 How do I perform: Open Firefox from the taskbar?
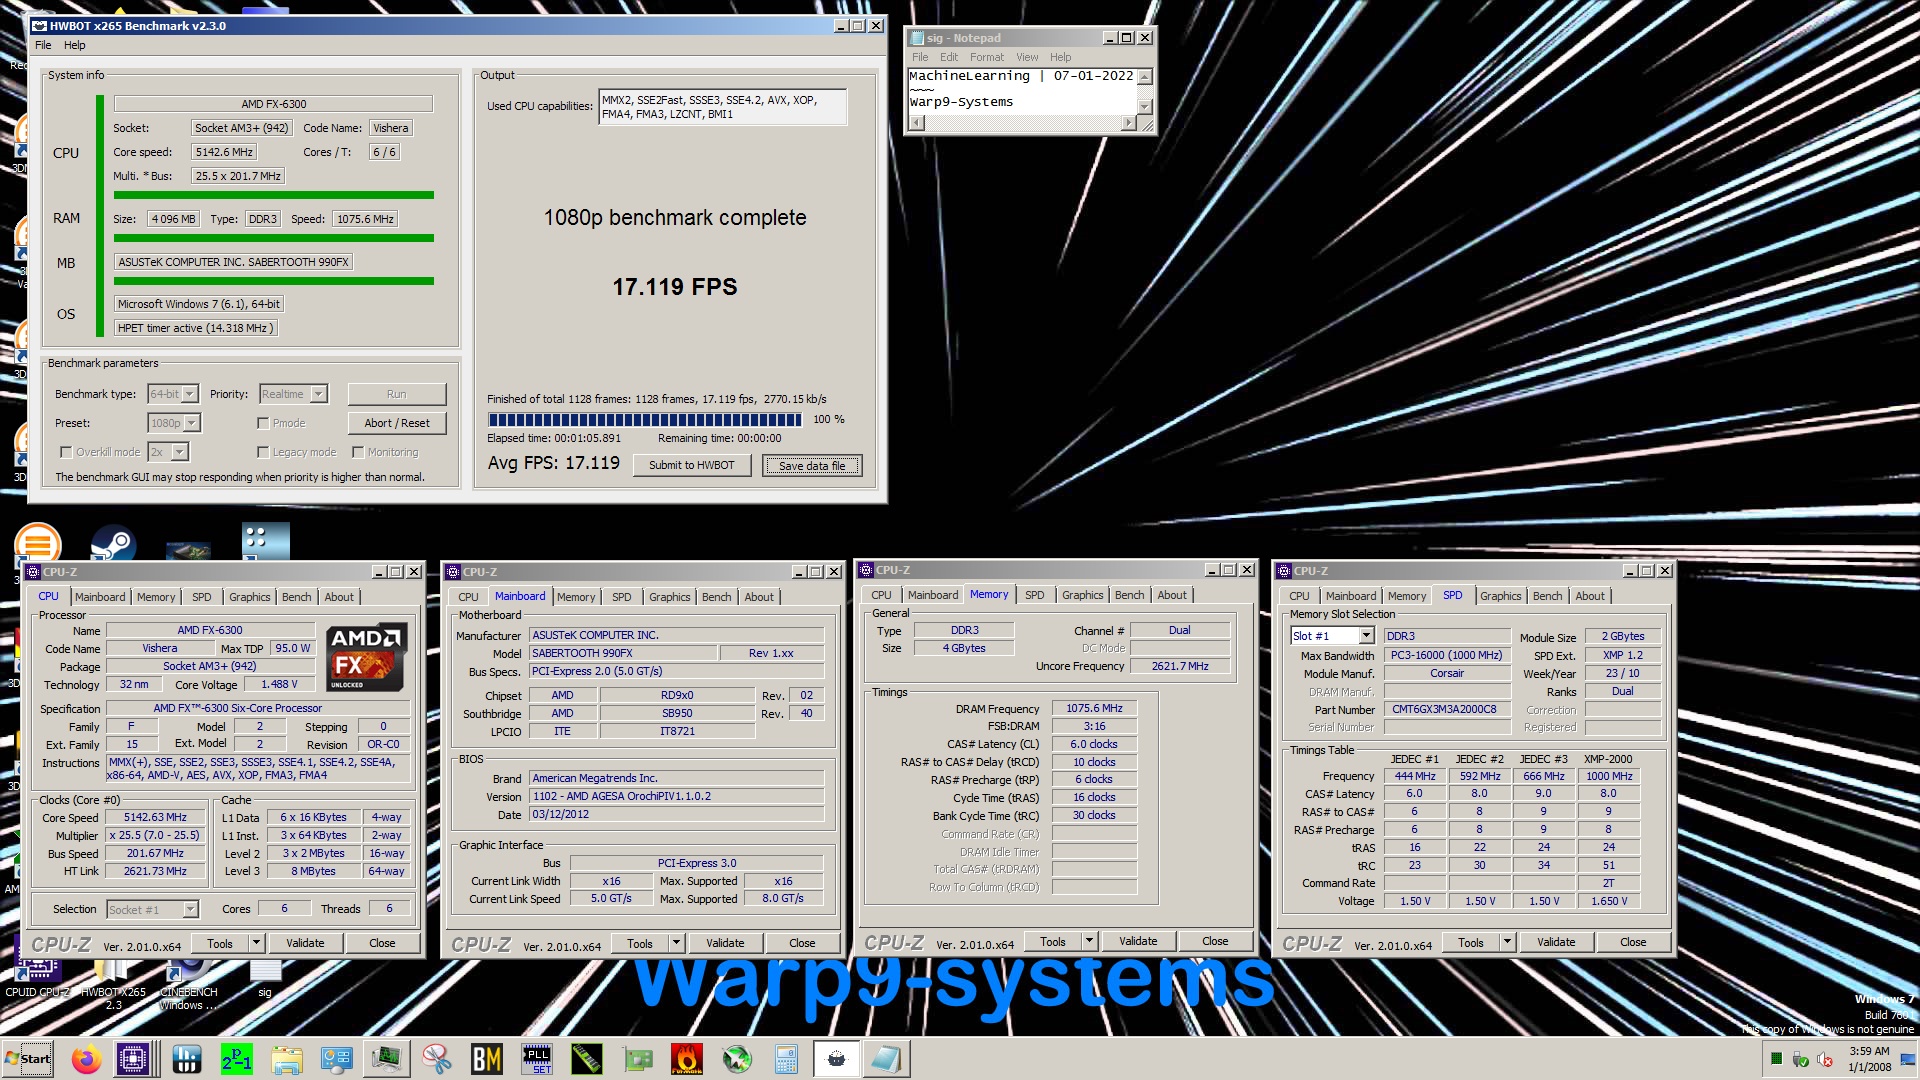click(x=86, y=1058)
